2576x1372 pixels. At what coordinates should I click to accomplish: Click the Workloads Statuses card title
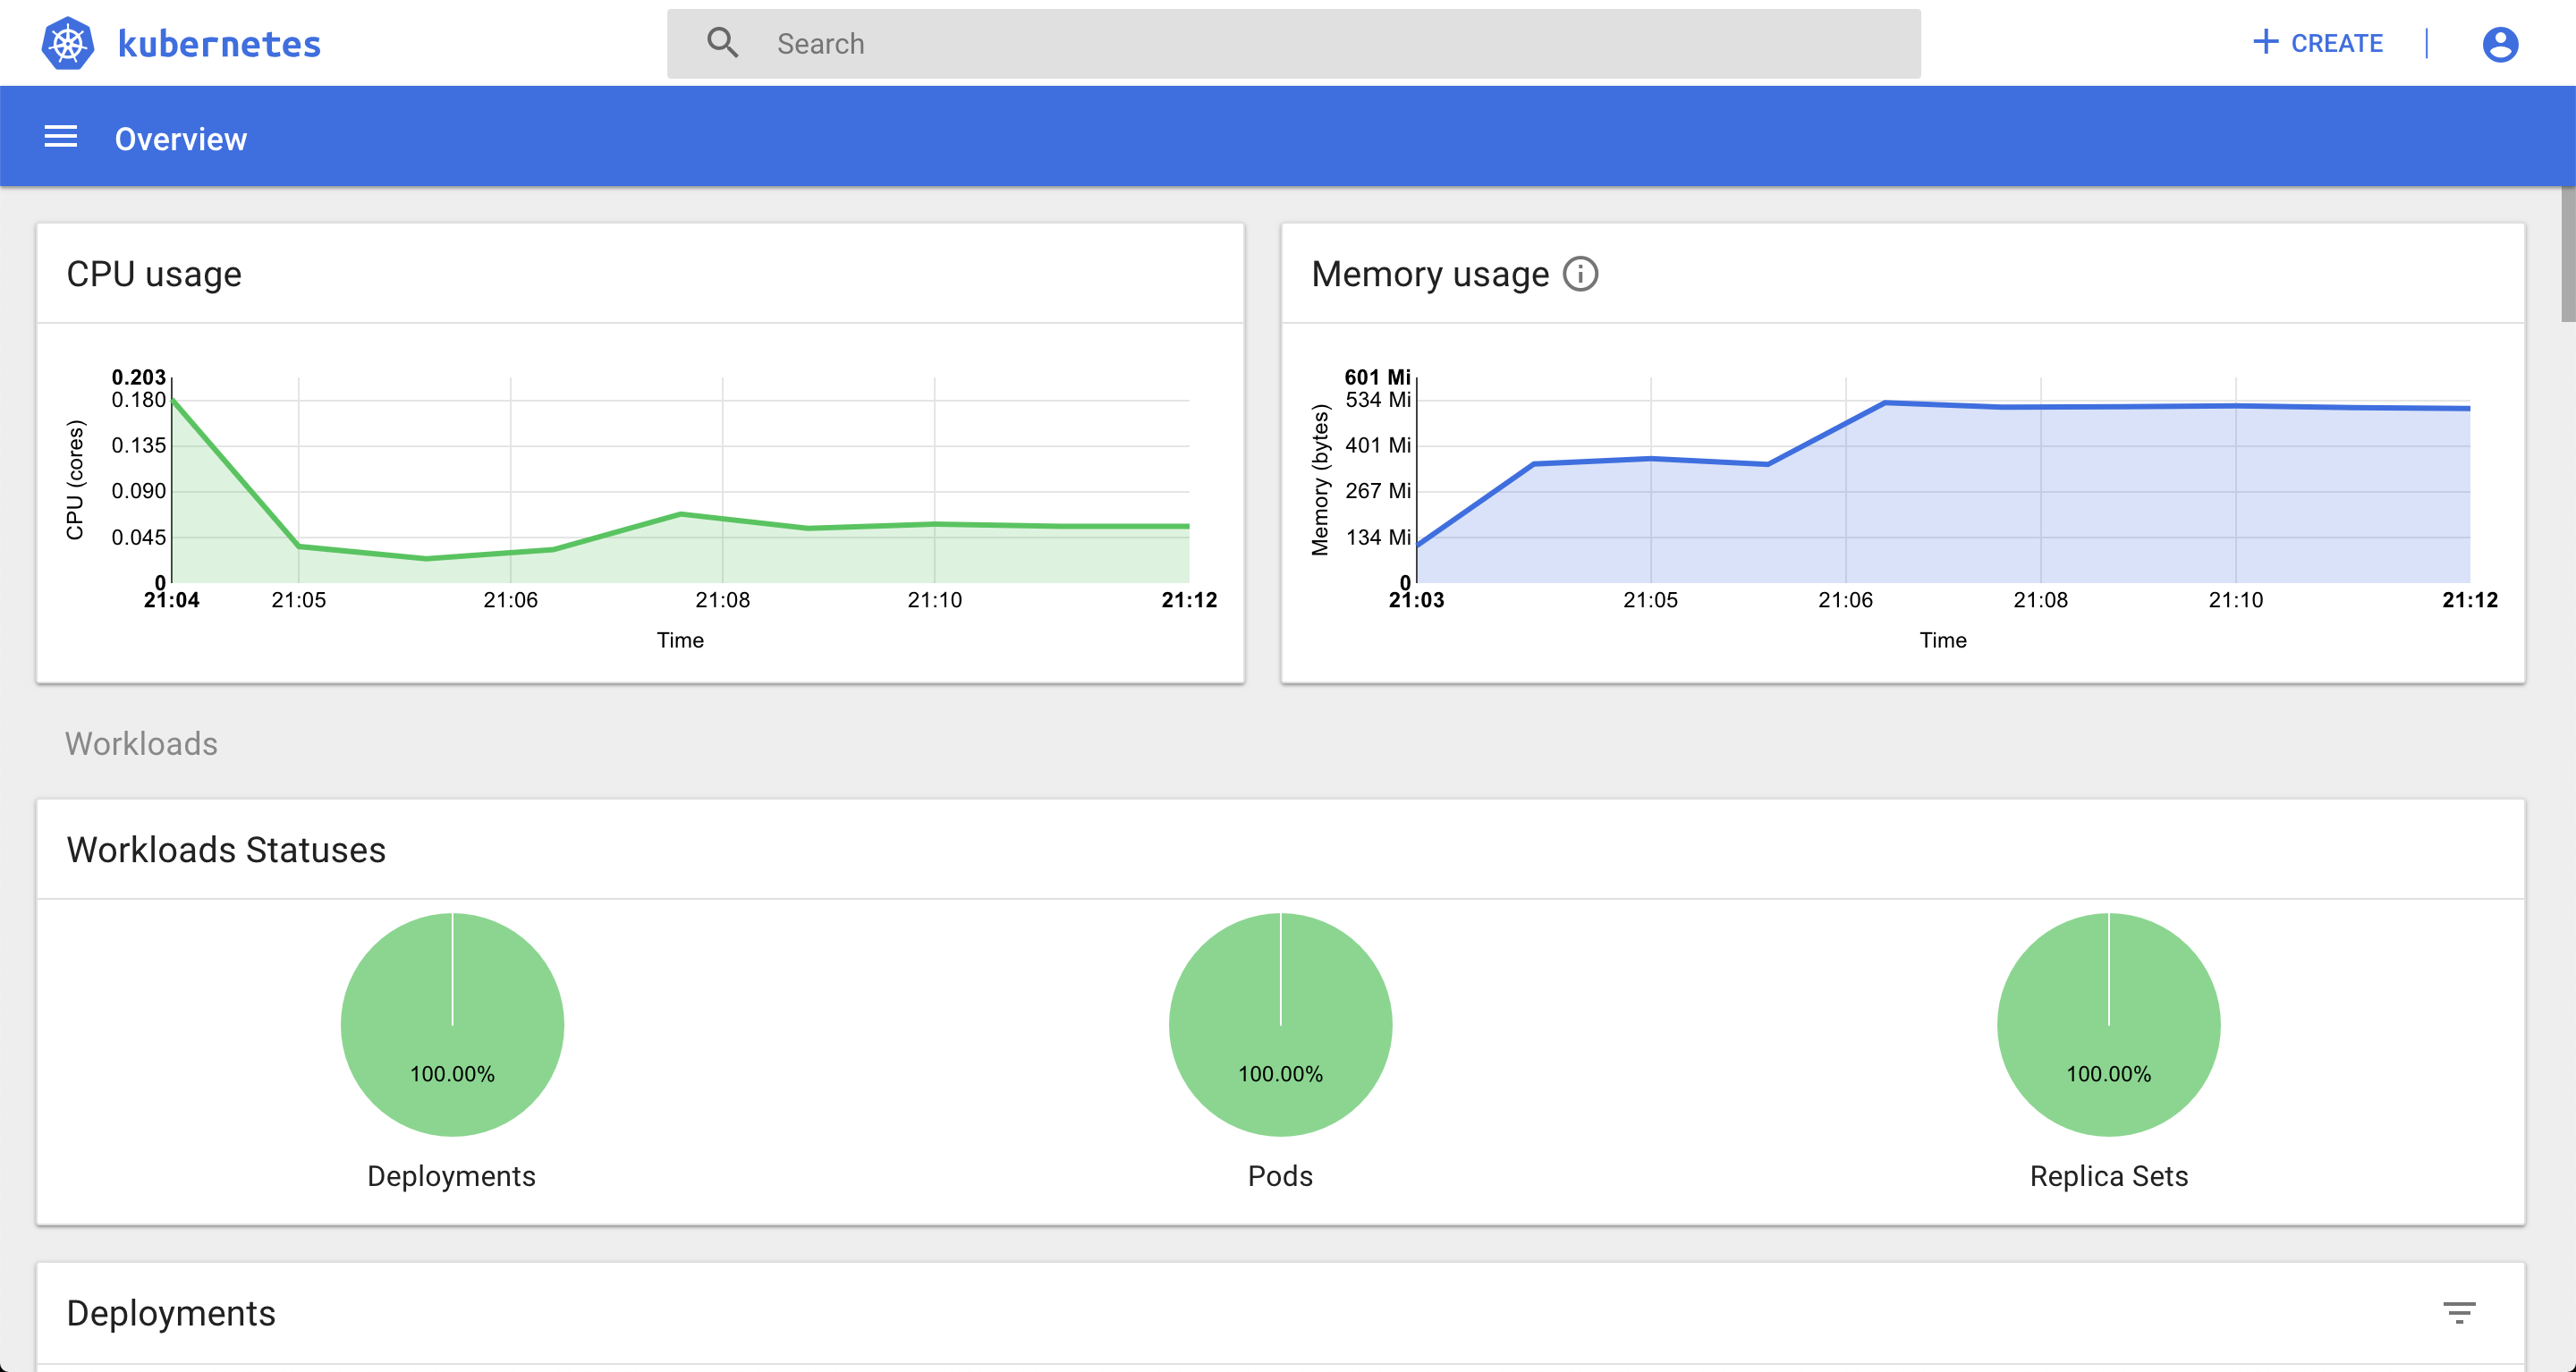click(226, 850)
